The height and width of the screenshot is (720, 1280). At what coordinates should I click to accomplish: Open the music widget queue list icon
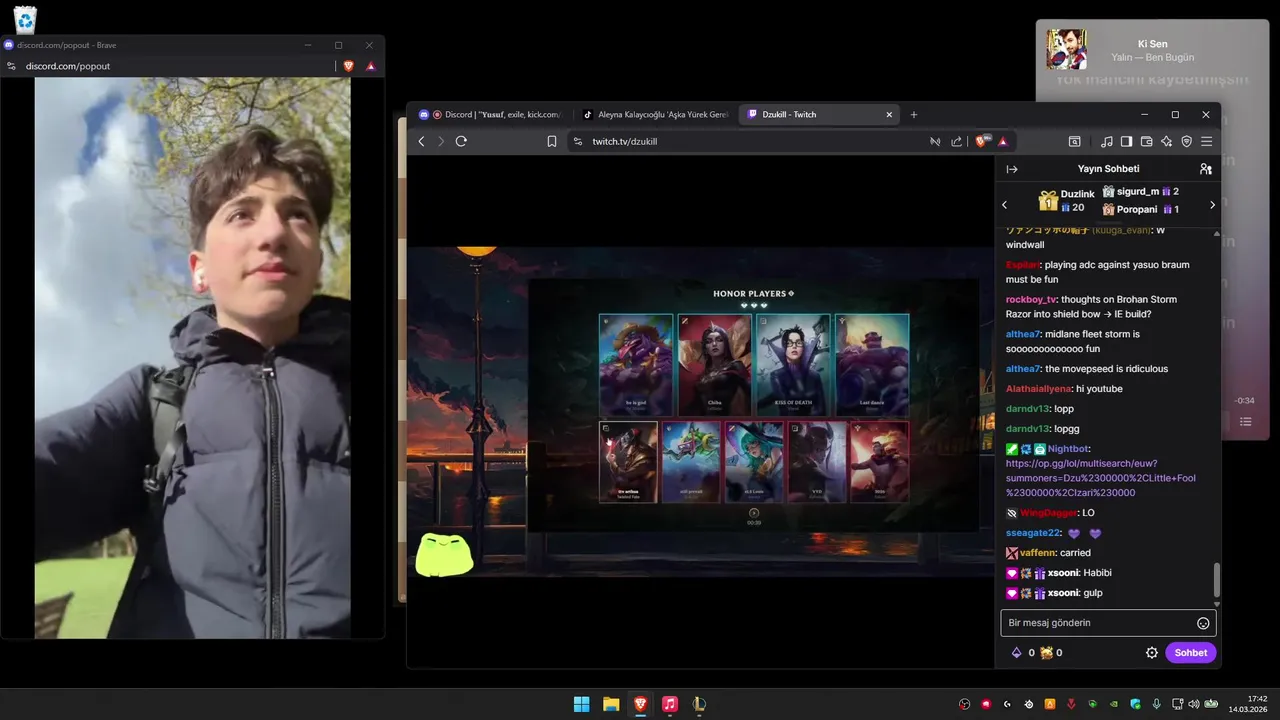coord(1246,422)
